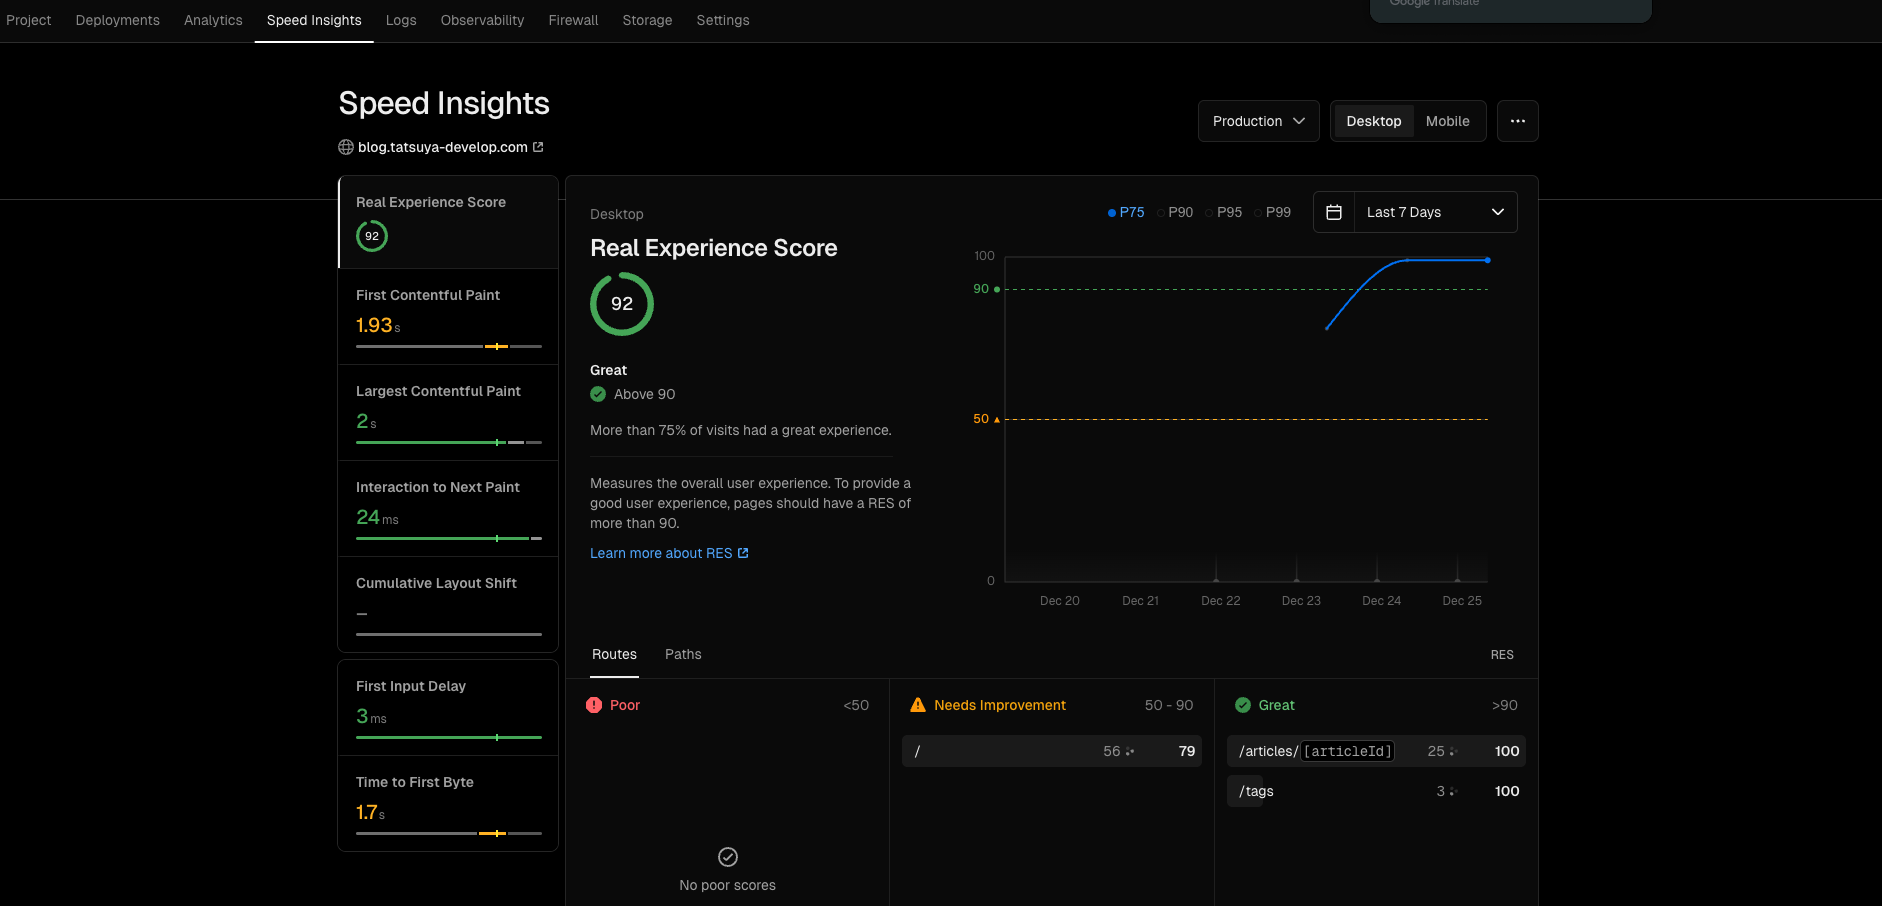Open the Firewall tab
Image resolution: width=1882 pixels, height=906 pixels.
point(573,20)
